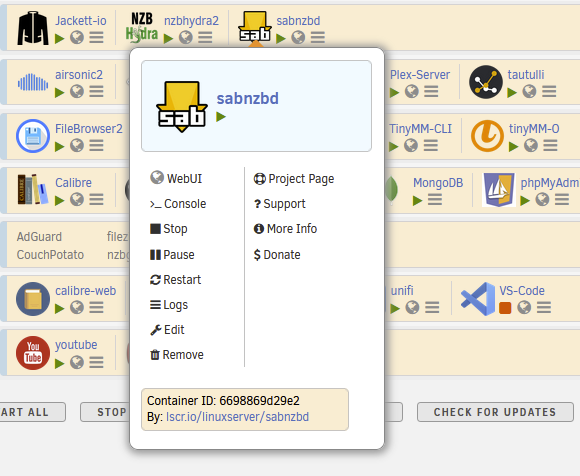Click the Jackett-io green play status icon
580x476 pixels.
(x=60, y=38)
